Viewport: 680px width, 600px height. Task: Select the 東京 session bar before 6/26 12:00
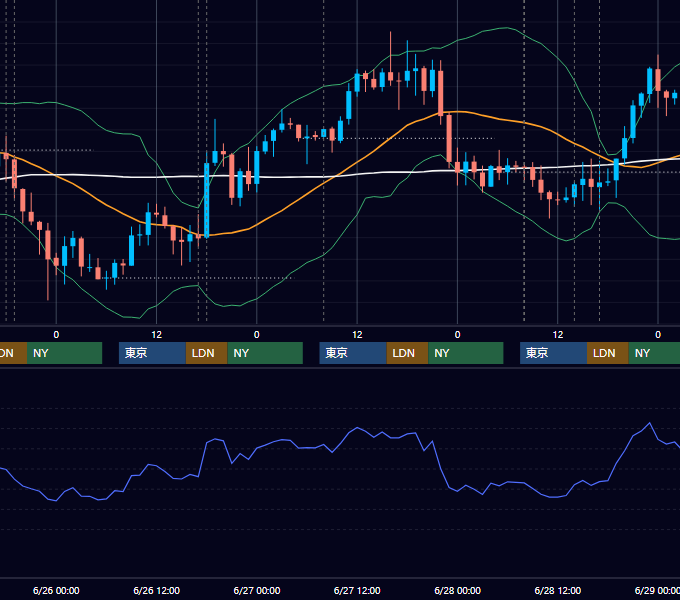(152, 353)
